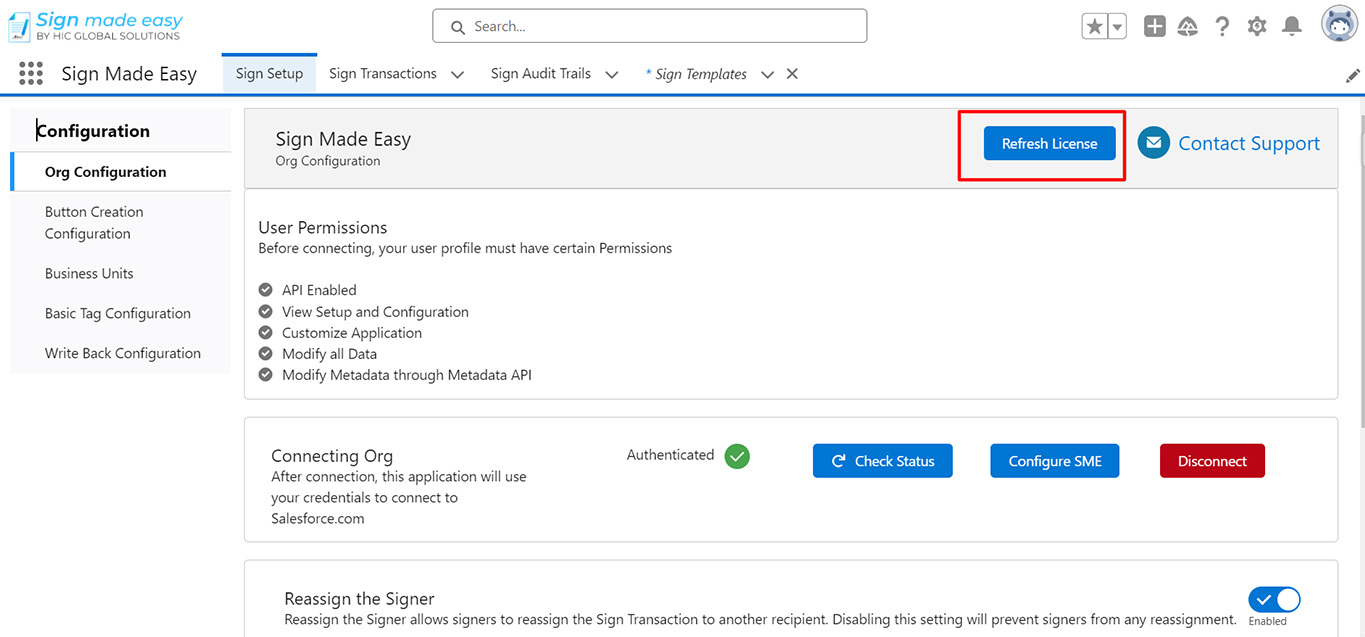Expand the Sign Audit Trails dropdown chevron
The height and width of the screenshot is (637, 1365).
tap(612, 74)
